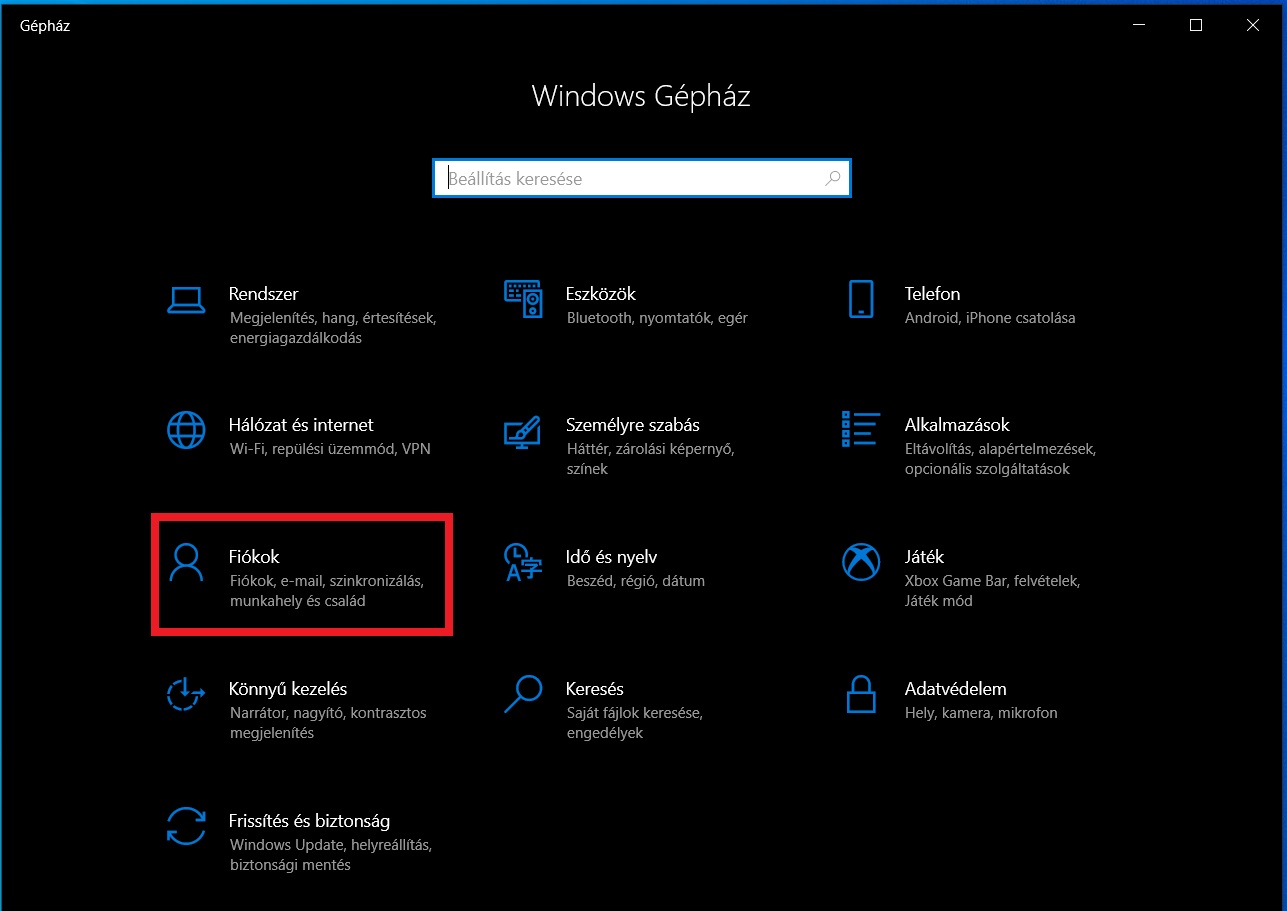
Task: Click the Hálózat és internet globe icon
Action: click(186, 430)
